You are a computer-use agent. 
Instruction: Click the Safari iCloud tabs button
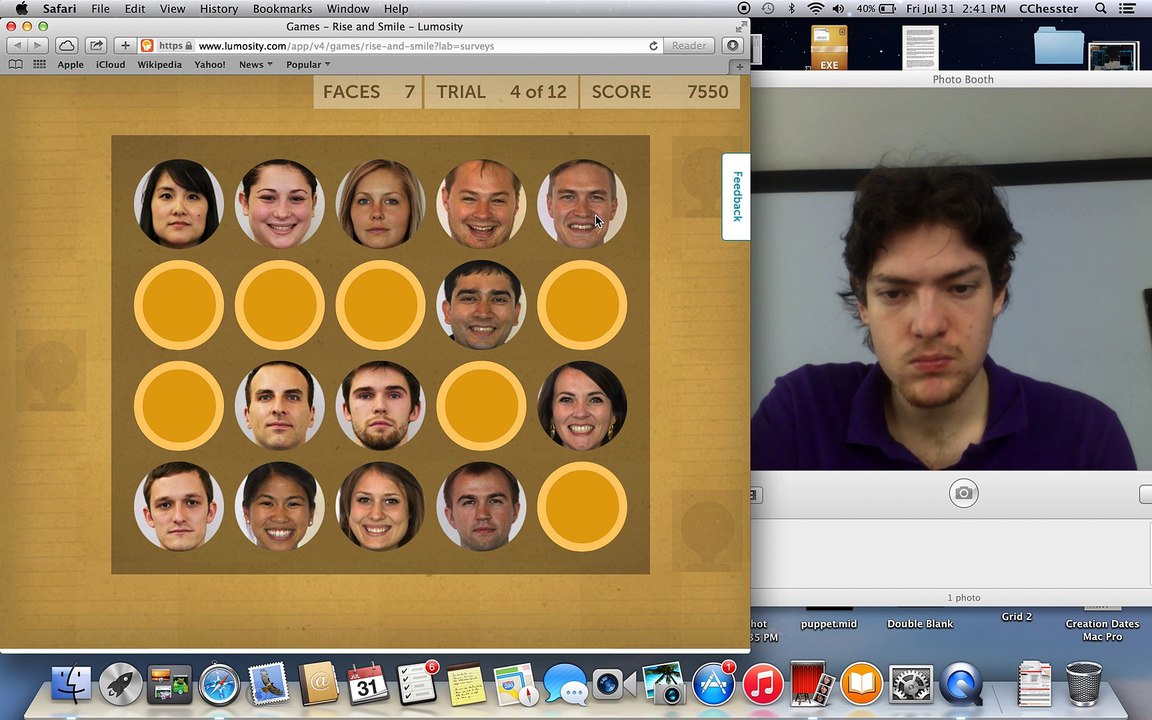coord(66,45)
